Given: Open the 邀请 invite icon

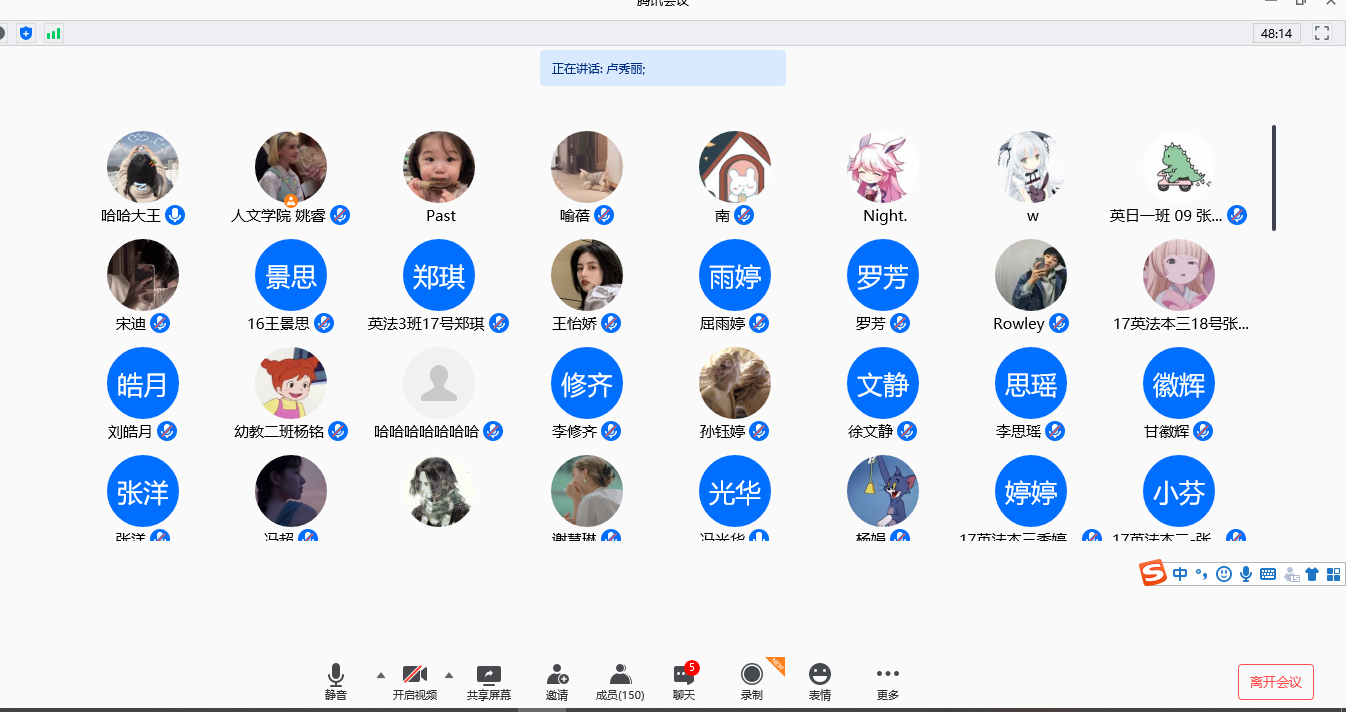Looking at the screenshot, I should (x=557, y=675).
